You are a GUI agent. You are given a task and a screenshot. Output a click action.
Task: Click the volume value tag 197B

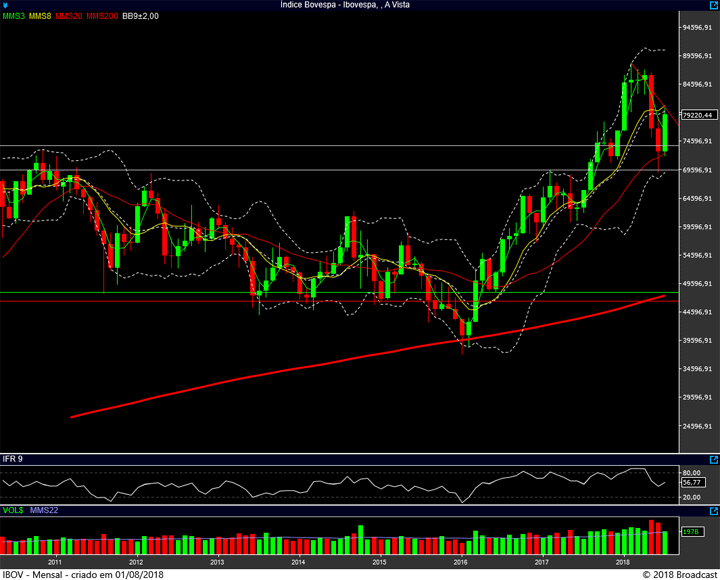tap(690, 533)
